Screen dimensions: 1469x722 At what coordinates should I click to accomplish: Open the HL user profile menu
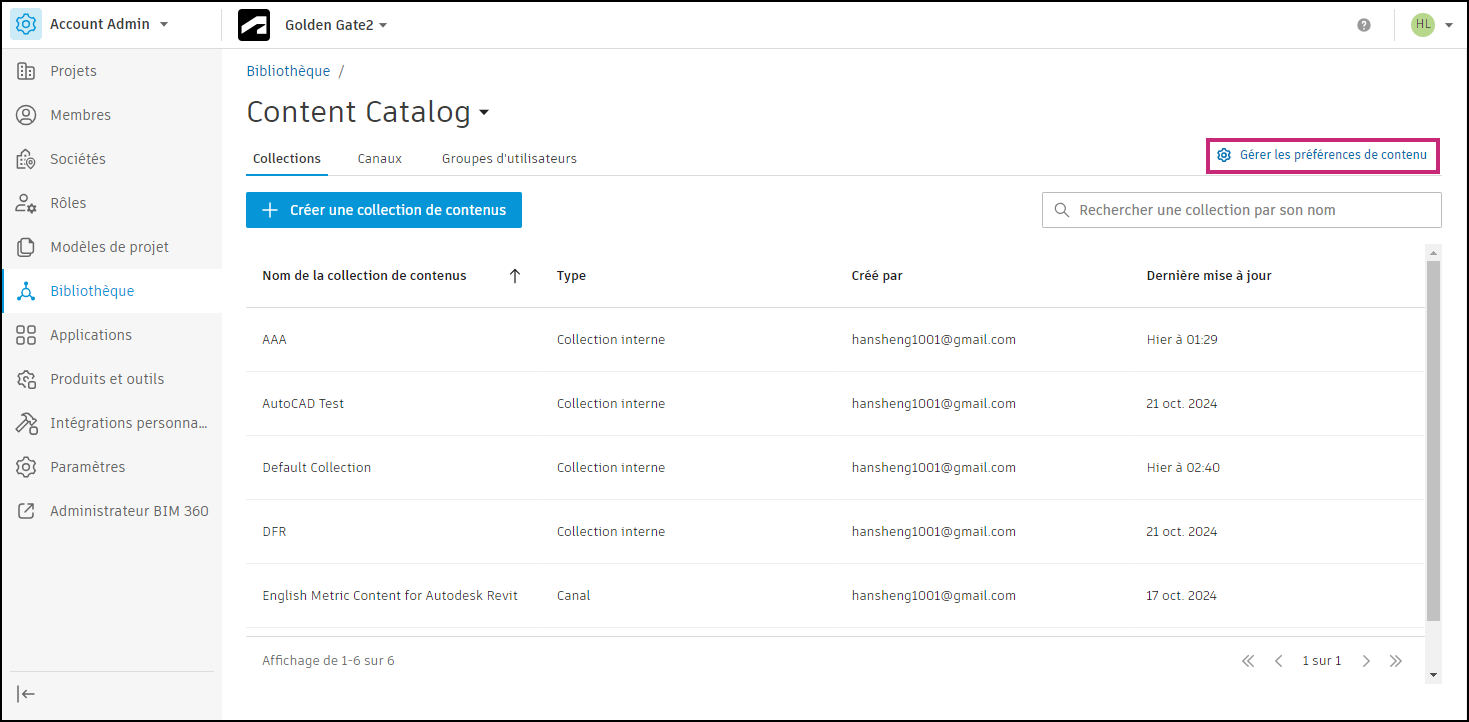(1431, 25)
